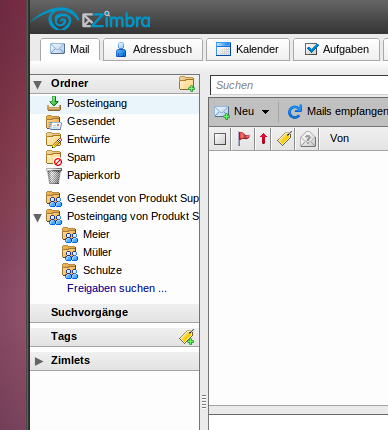
Task: Click the Zimbra logo
Action: [x=91, y=19]
